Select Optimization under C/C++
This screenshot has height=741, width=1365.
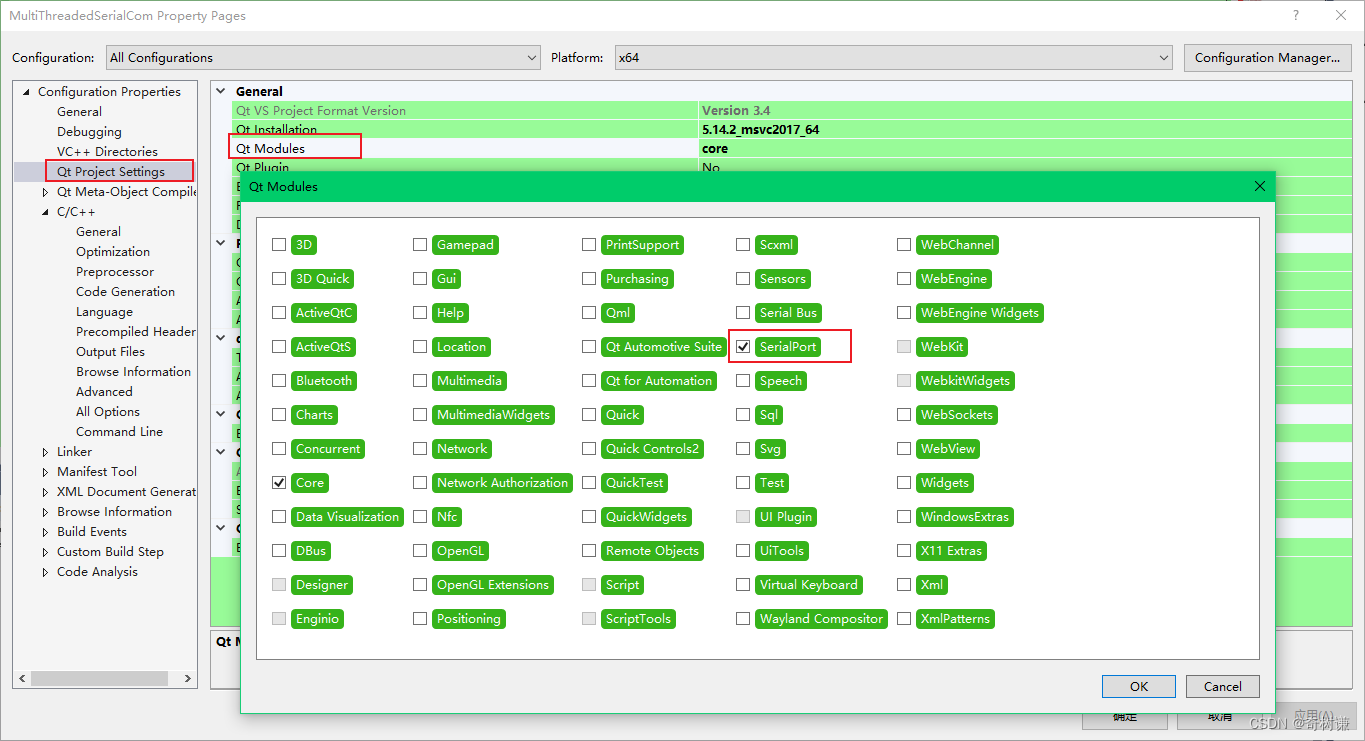pyautogui.click(x=113, y=252)
